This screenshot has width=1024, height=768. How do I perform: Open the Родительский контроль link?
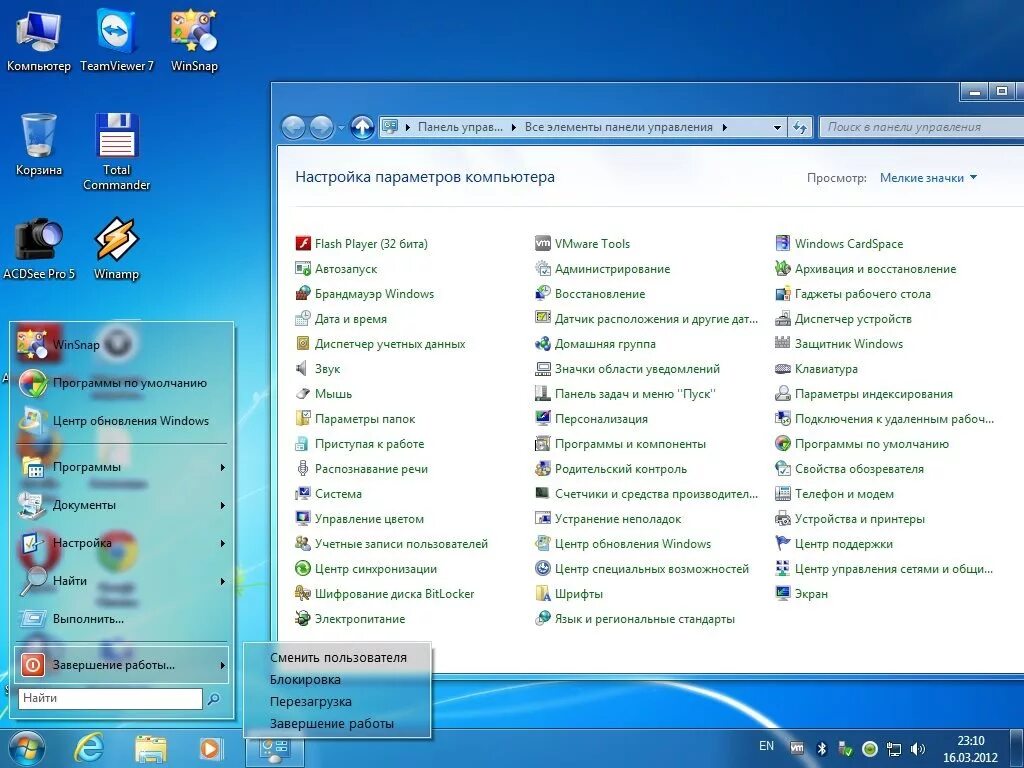(620, 469)
